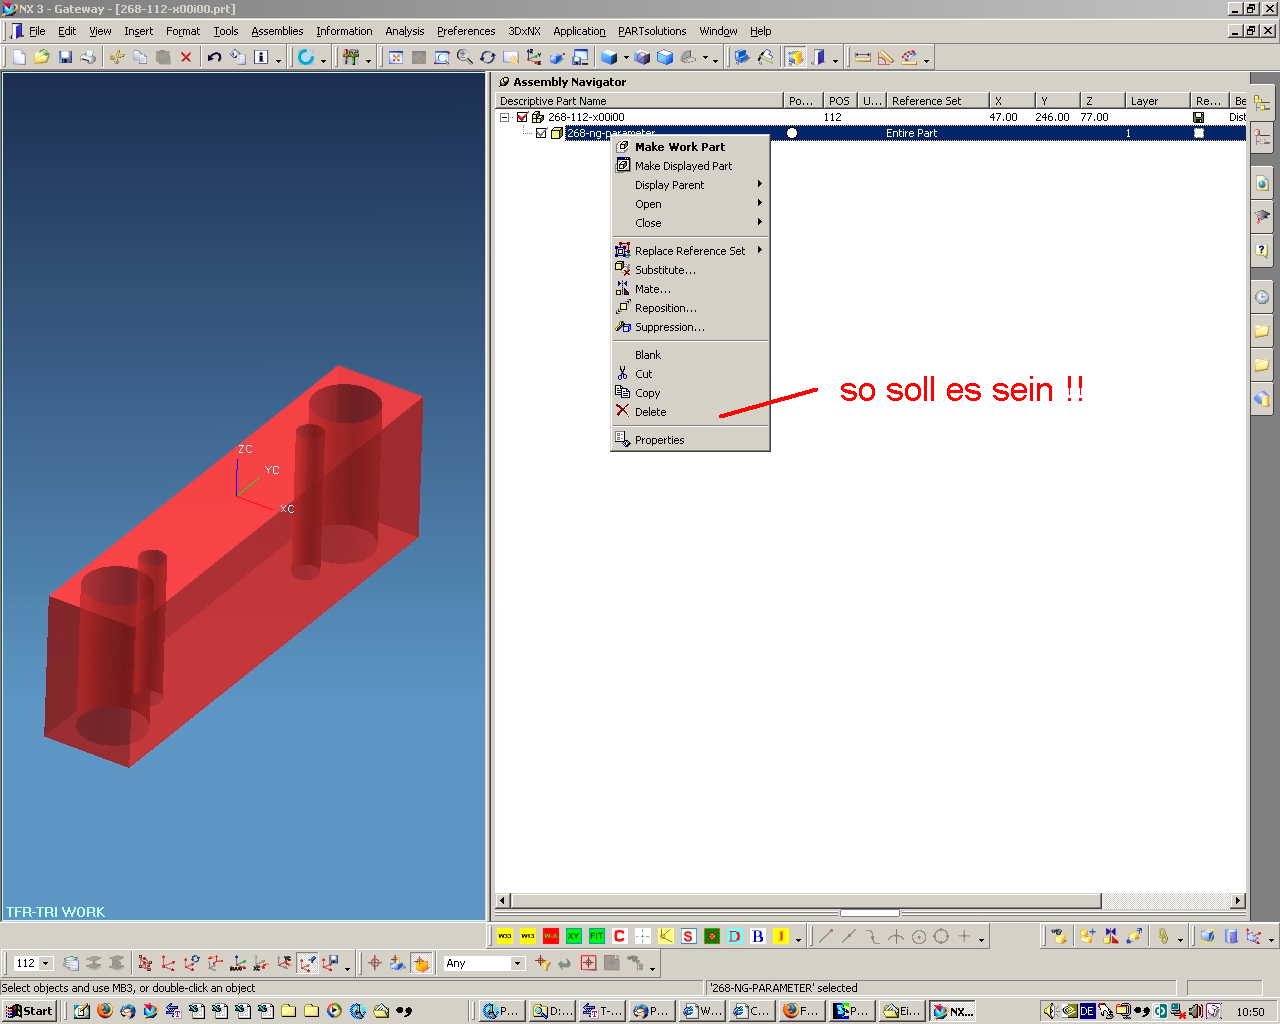Open the PARTsolutions menu
1280x1024 pixels.
(652, 31)
